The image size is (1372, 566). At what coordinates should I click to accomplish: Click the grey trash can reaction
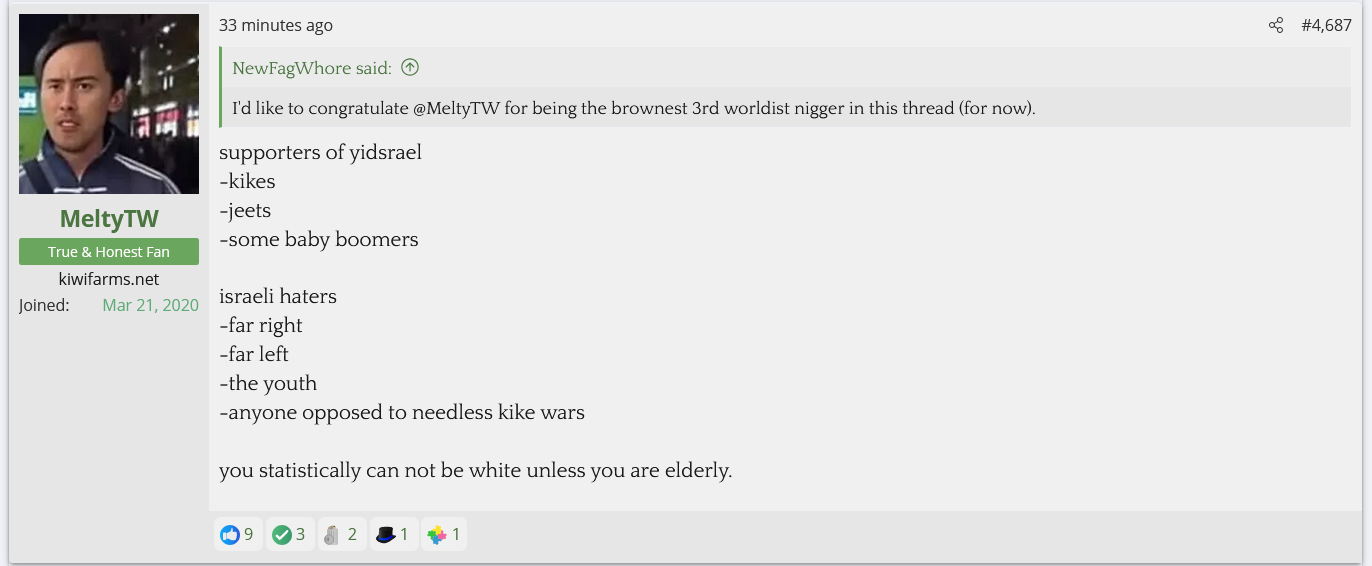pos(332,535)
